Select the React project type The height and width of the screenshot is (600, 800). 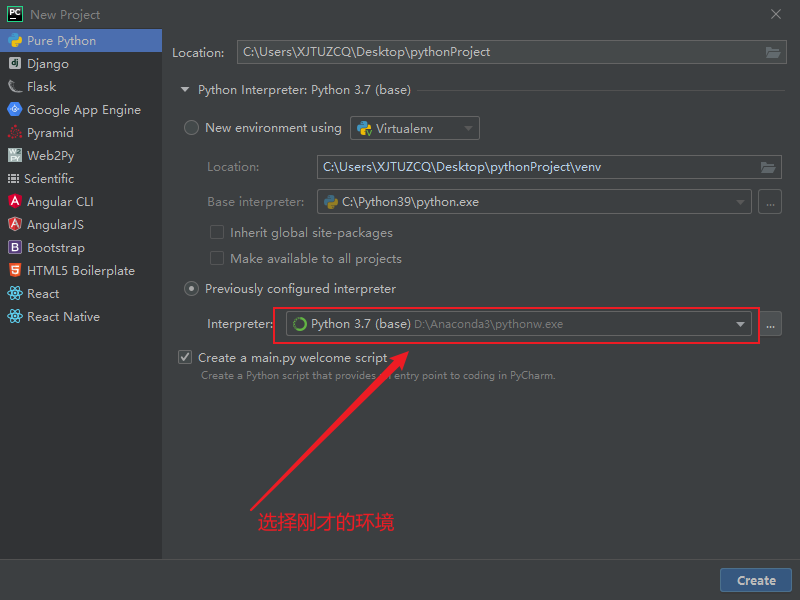click(x=81, y=293)
